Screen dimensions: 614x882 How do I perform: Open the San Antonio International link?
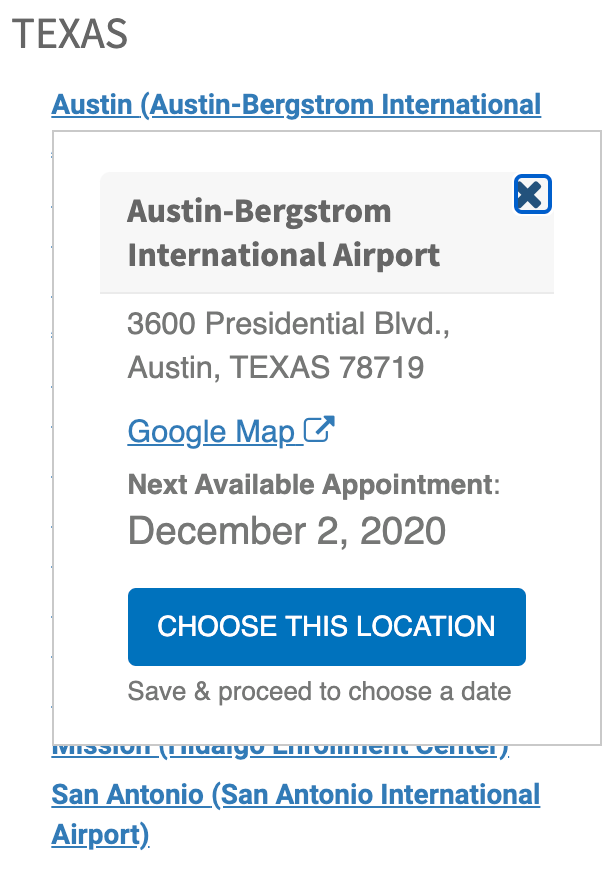(x=296, y=795)
